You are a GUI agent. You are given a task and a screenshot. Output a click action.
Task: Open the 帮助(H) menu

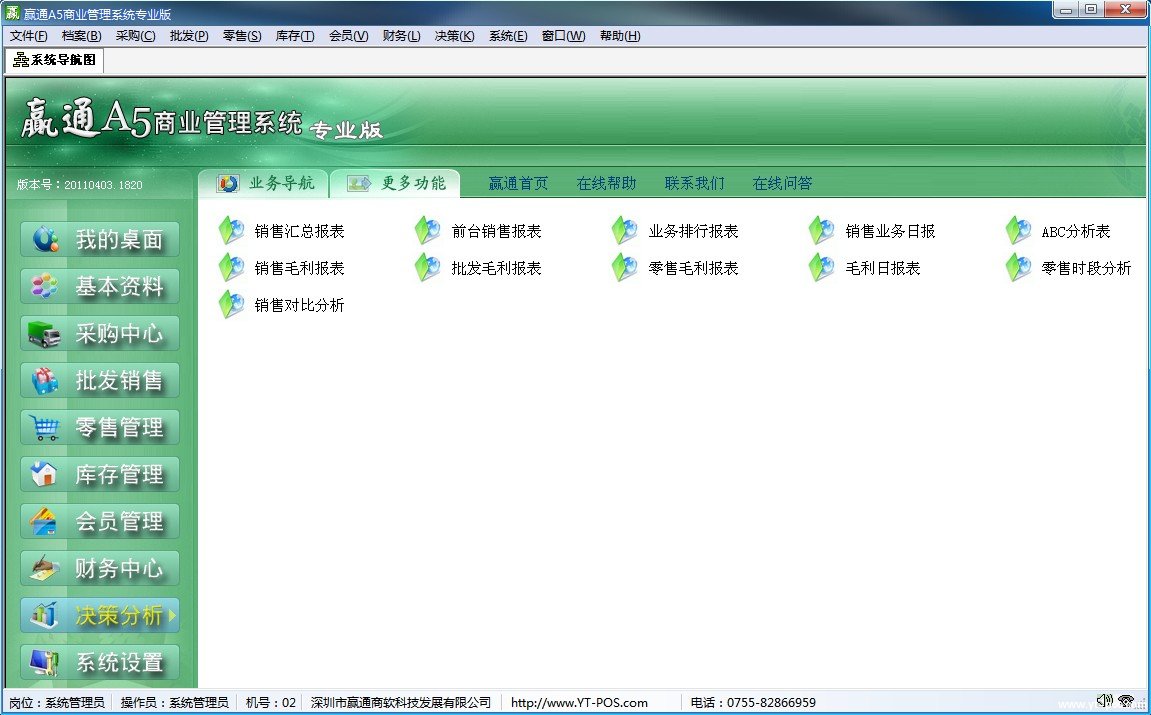pyautogui.click(x=620, y=35)
